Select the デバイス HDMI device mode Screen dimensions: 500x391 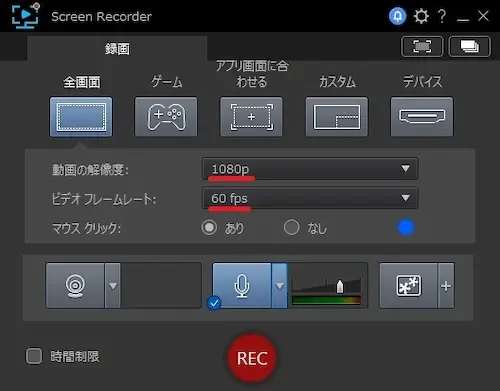422,117
